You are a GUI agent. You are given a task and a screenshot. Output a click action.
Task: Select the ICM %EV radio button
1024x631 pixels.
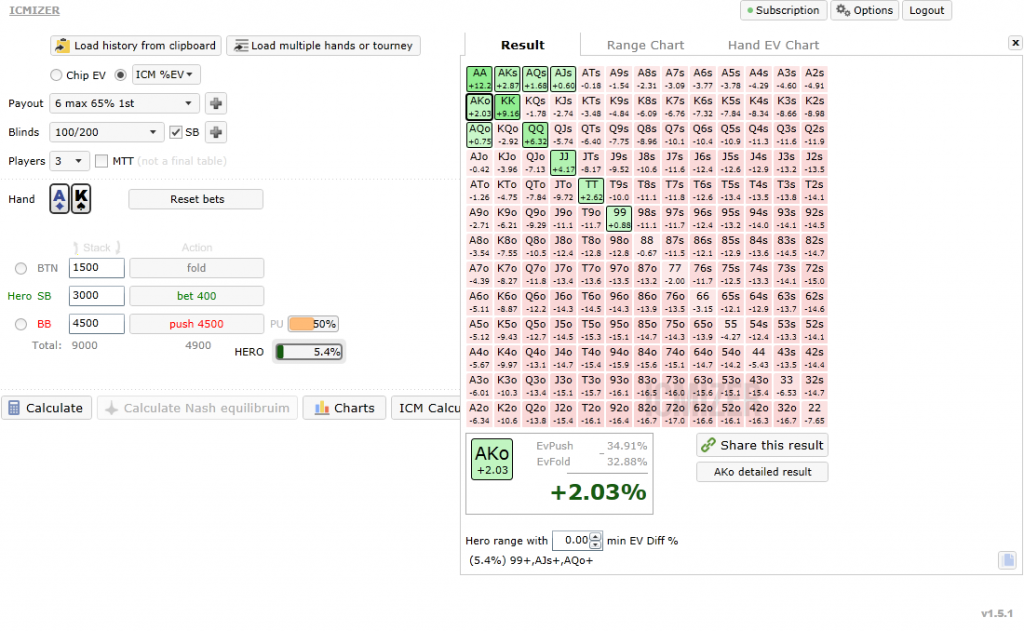120,75
